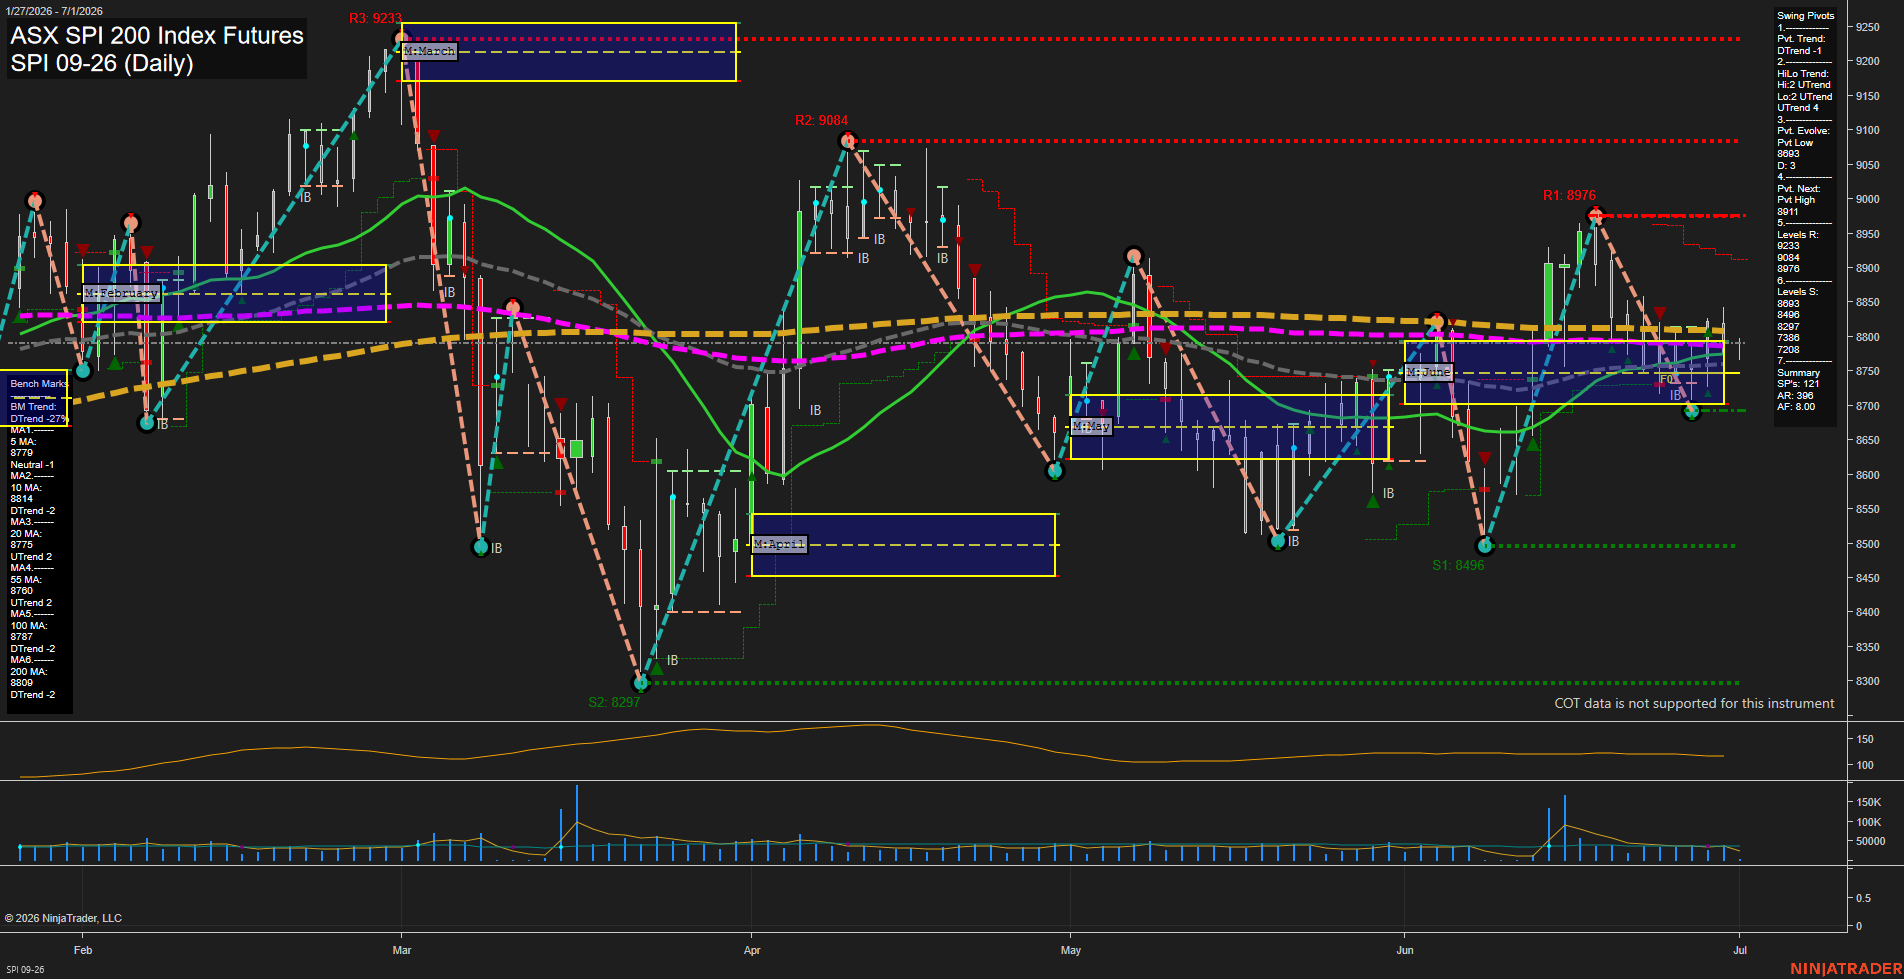1904x979 pixels.
Task: Select the 20 MA value 8775
Action: tap(22, 545)
